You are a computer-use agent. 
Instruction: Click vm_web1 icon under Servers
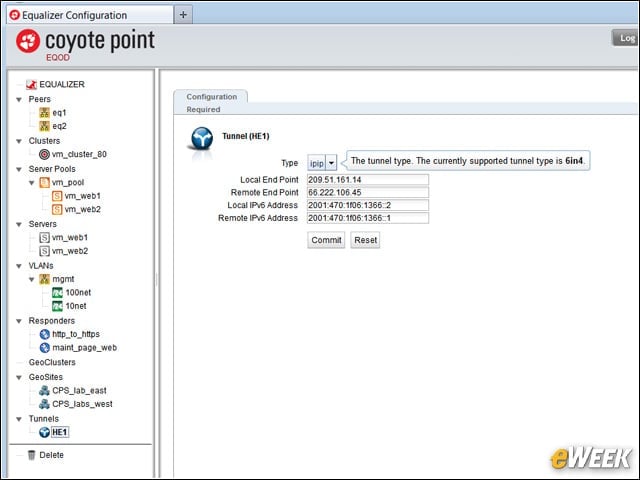coord(44,238)
